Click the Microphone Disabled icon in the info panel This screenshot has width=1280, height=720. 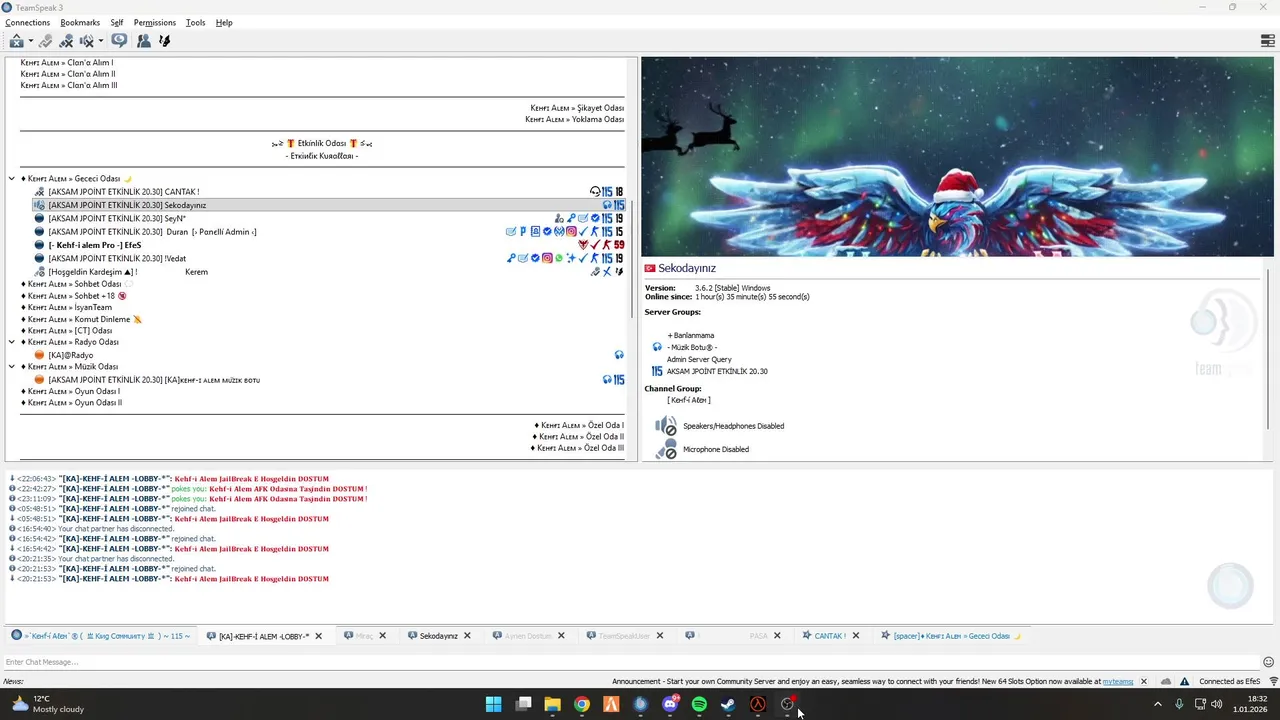666,449
